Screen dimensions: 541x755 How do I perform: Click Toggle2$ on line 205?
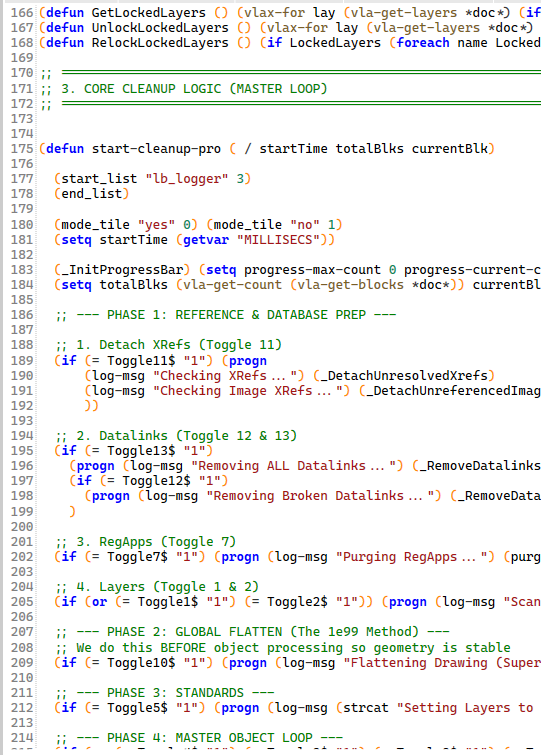(x=297, y=602)
